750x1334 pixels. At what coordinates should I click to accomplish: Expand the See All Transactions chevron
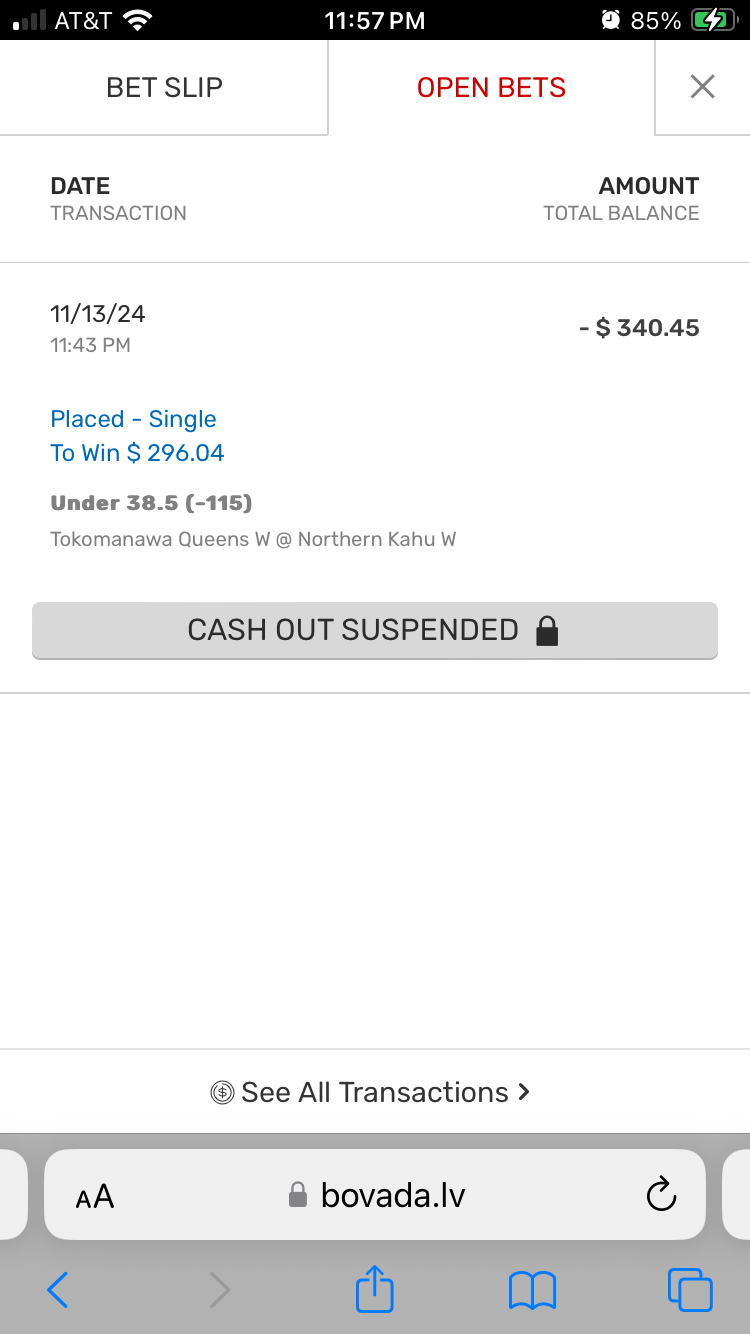pos(524,1092)
